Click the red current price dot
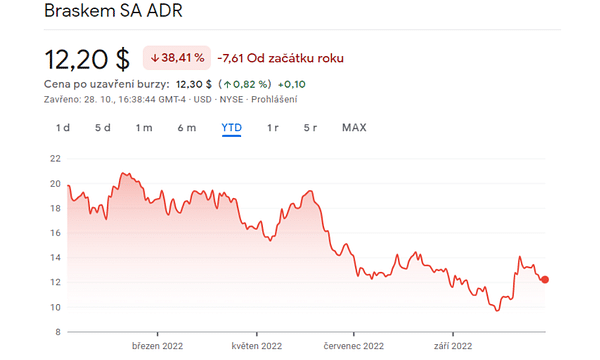The image size is (600, 360). [x=545, y=280]
